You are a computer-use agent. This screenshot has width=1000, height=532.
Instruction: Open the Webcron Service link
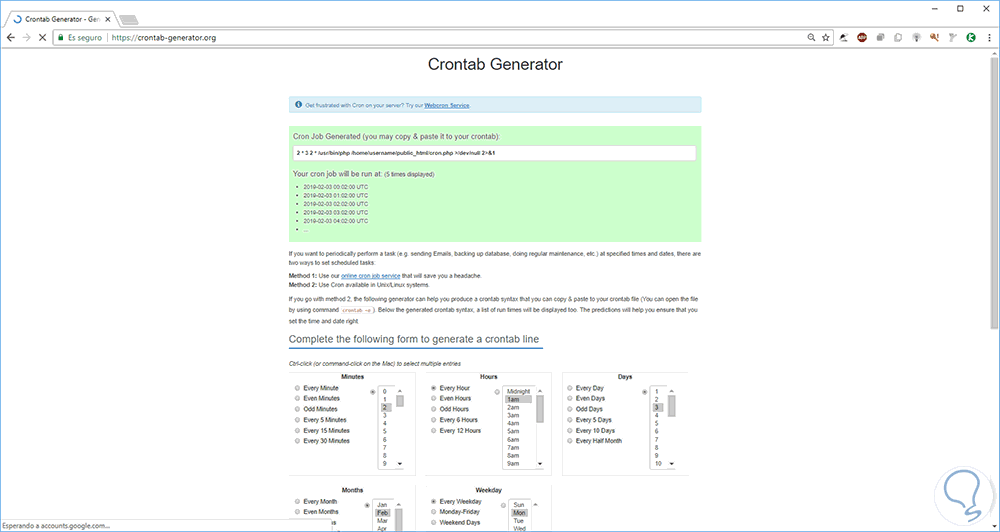coord(447,105)
